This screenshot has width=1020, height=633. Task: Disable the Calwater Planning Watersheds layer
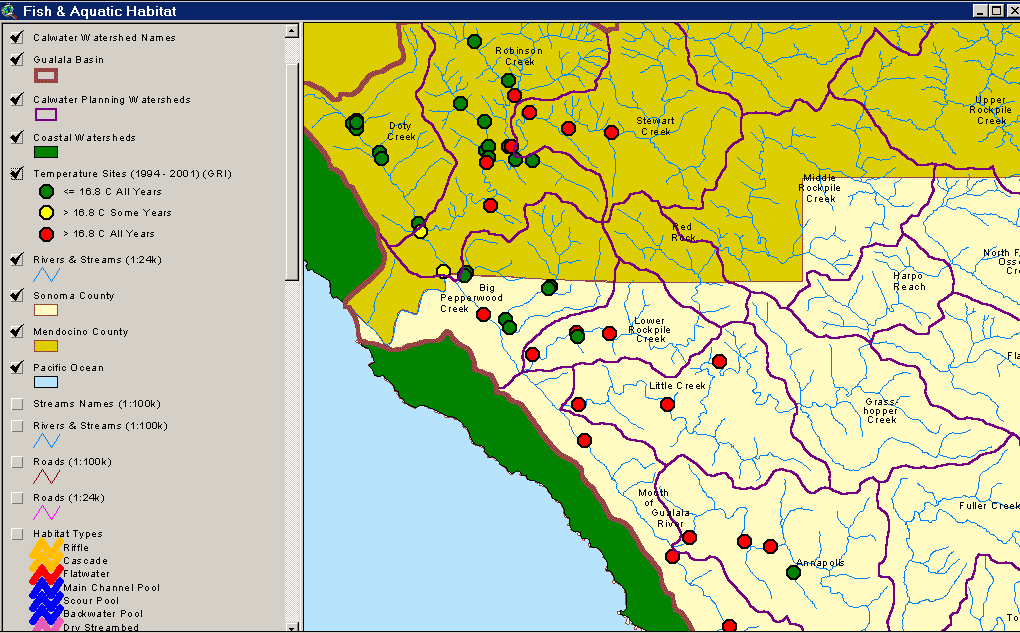pyautogui.click(x=18, y=100)
